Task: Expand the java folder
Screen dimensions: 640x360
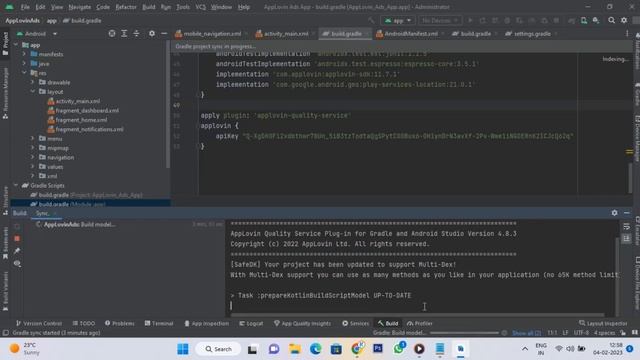Action: (x=24, y=64)
